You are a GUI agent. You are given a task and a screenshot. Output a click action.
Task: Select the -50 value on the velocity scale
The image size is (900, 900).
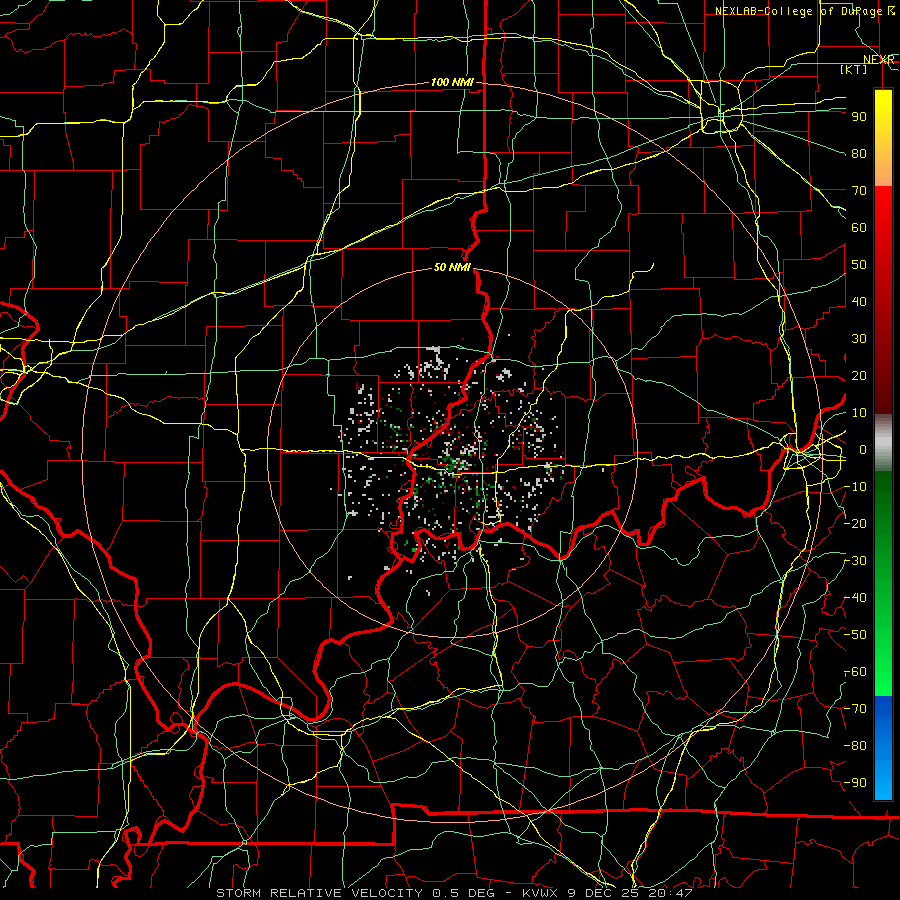click(x=855, y=635)
